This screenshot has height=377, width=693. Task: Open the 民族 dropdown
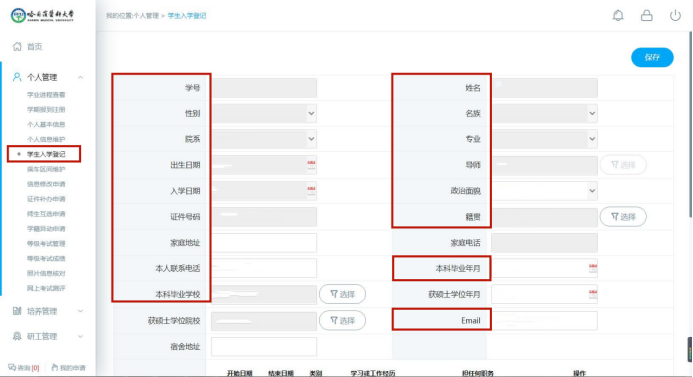544,113
